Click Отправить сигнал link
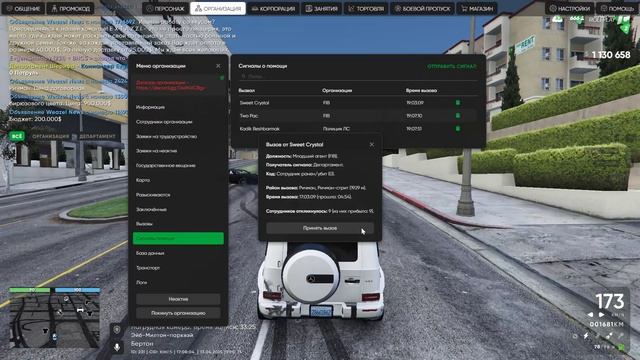Image resolution: width=640 pixels, height=360 pixels. point(452,66)
